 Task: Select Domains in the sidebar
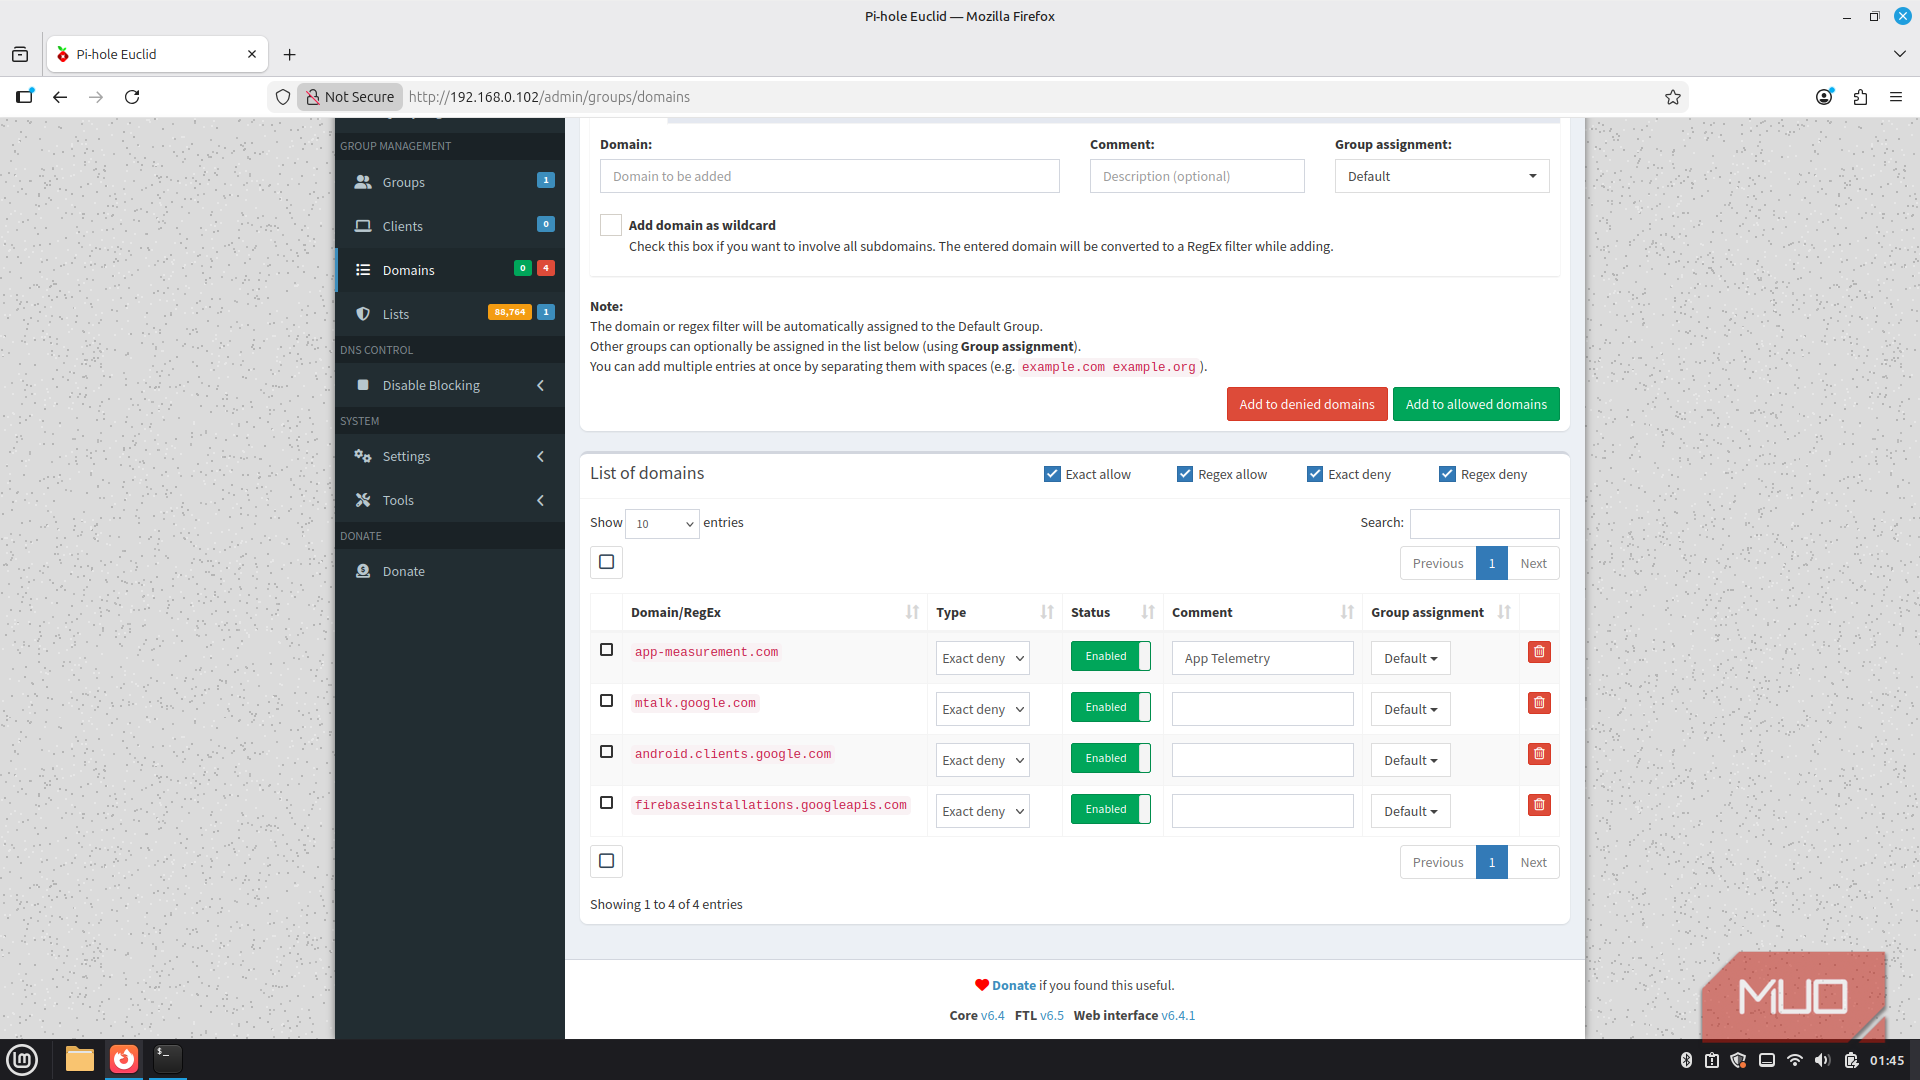click(x=450, y=270)
